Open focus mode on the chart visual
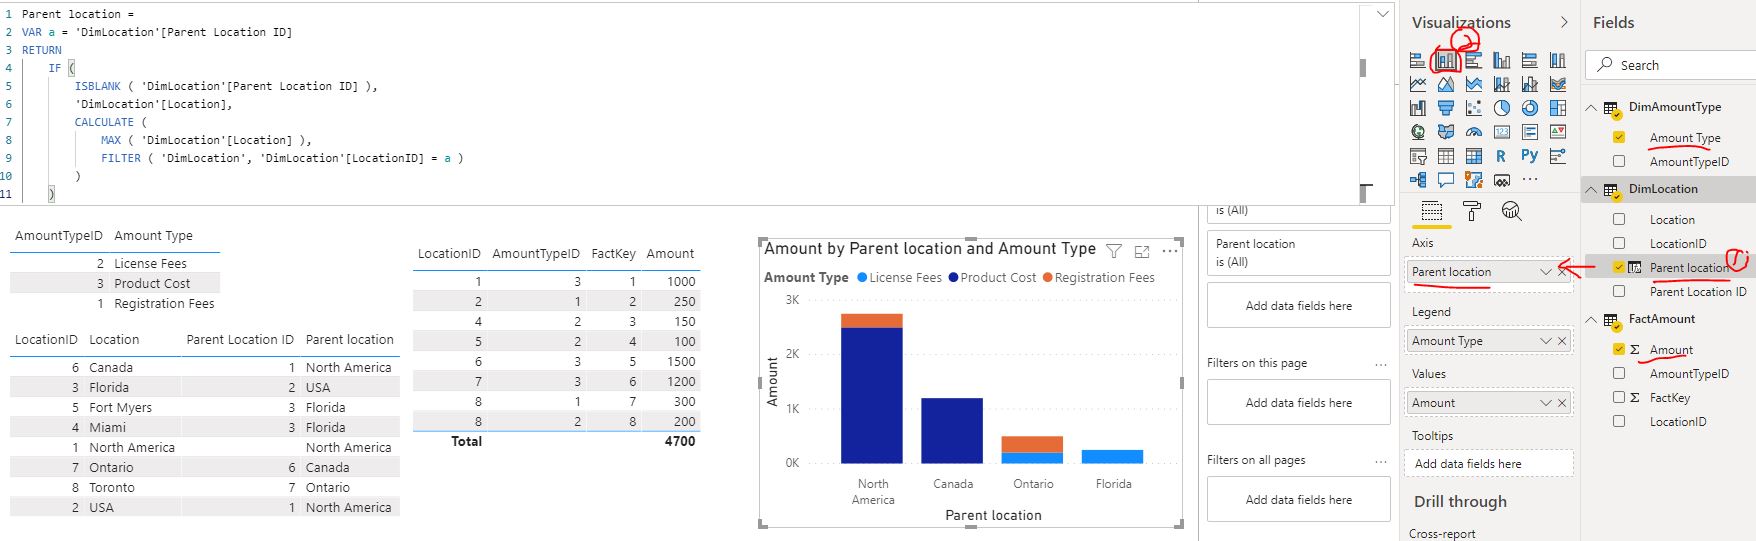 [1142, 251]
